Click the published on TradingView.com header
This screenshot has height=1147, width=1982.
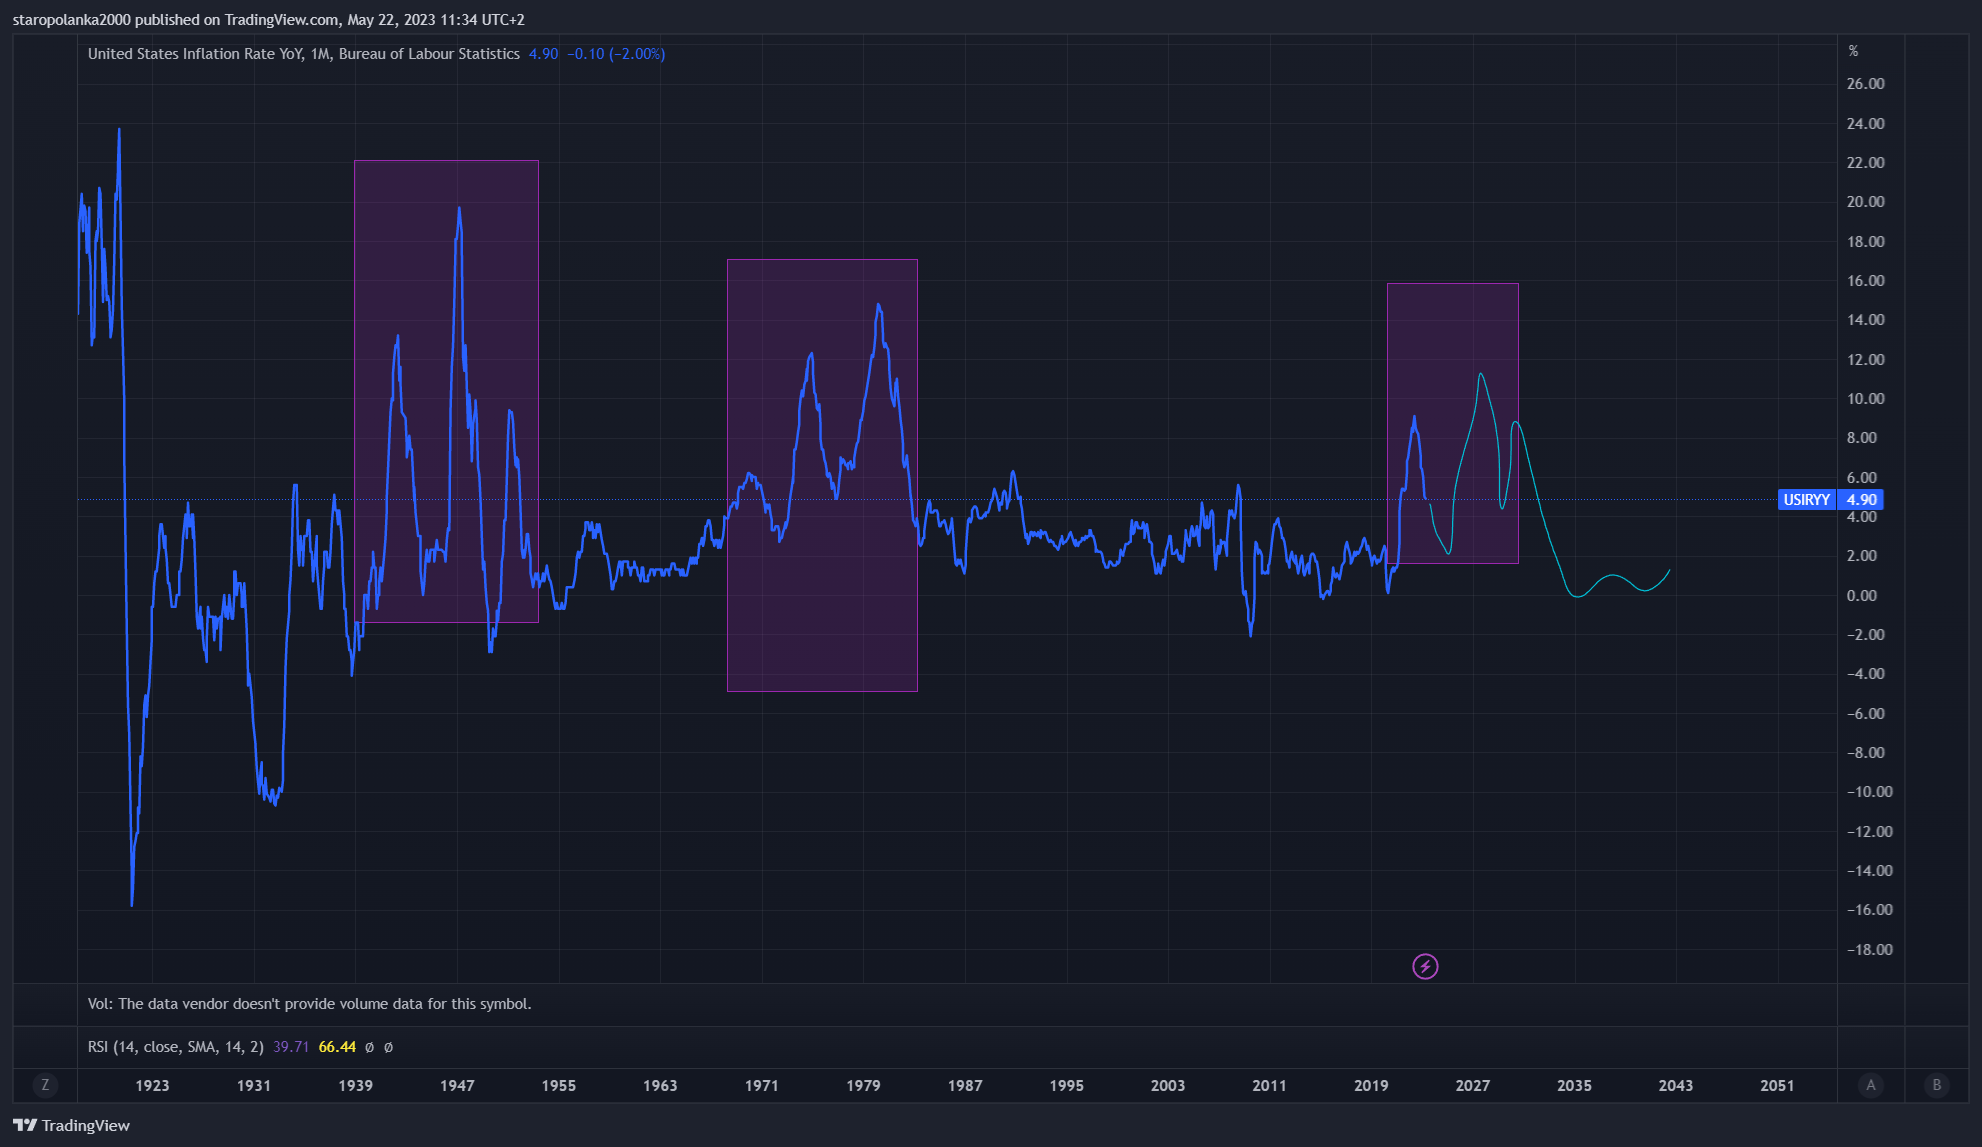269,20
